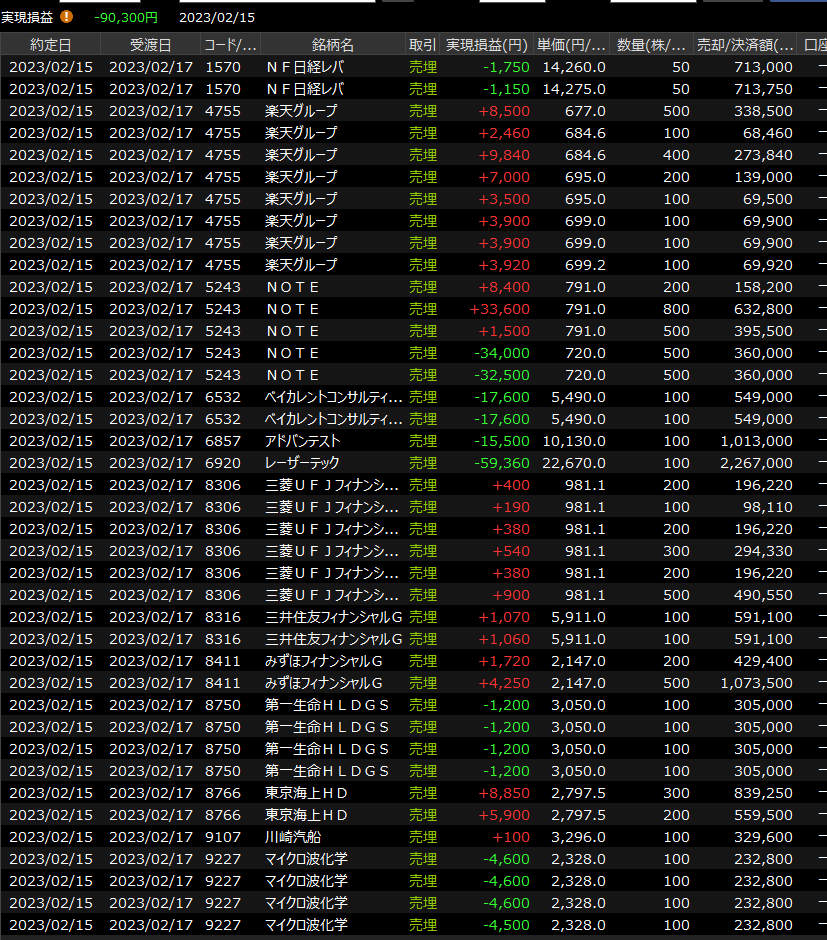Click the 売却/決済額 column header
827x940 pixels.
[x=745, y=45]
